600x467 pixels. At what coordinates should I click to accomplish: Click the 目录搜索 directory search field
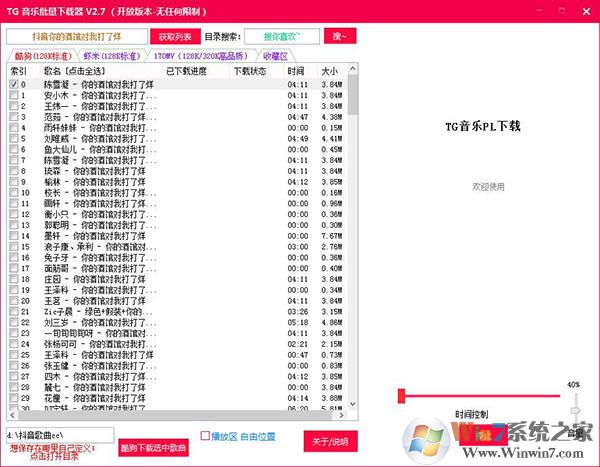(282, 37)
